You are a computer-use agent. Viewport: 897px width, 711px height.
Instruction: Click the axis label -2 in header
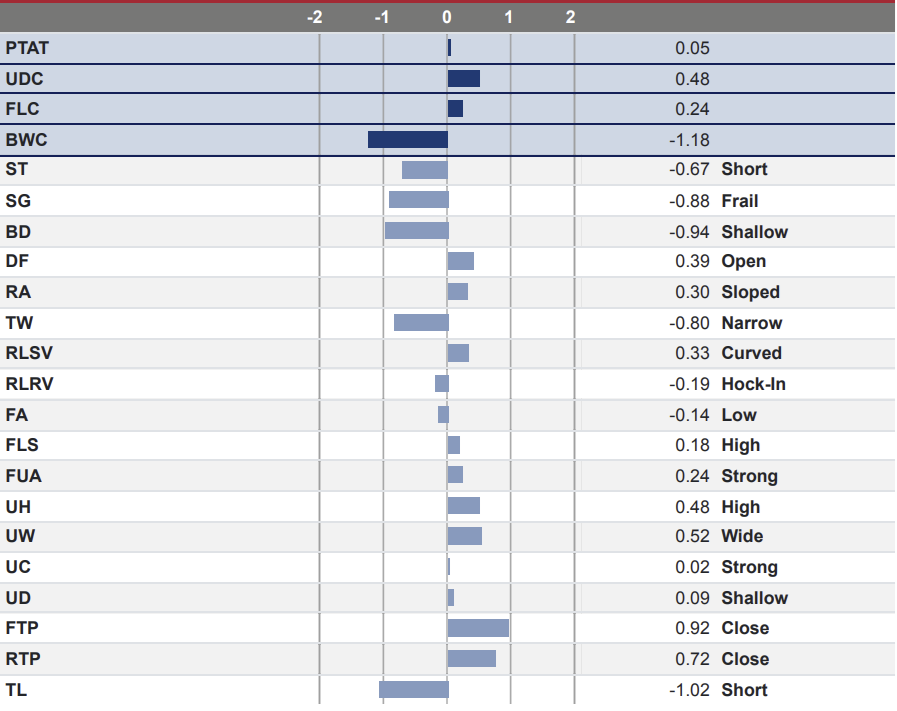coord(314,17)
